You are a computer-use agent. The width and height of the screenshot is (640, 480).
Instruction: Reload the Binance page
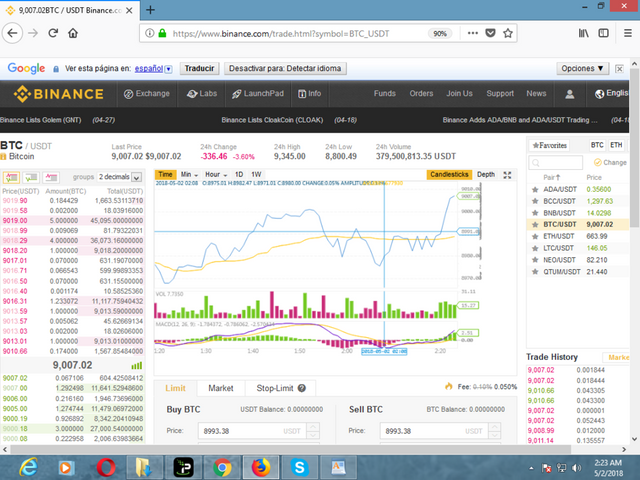(x=53, y=33)
